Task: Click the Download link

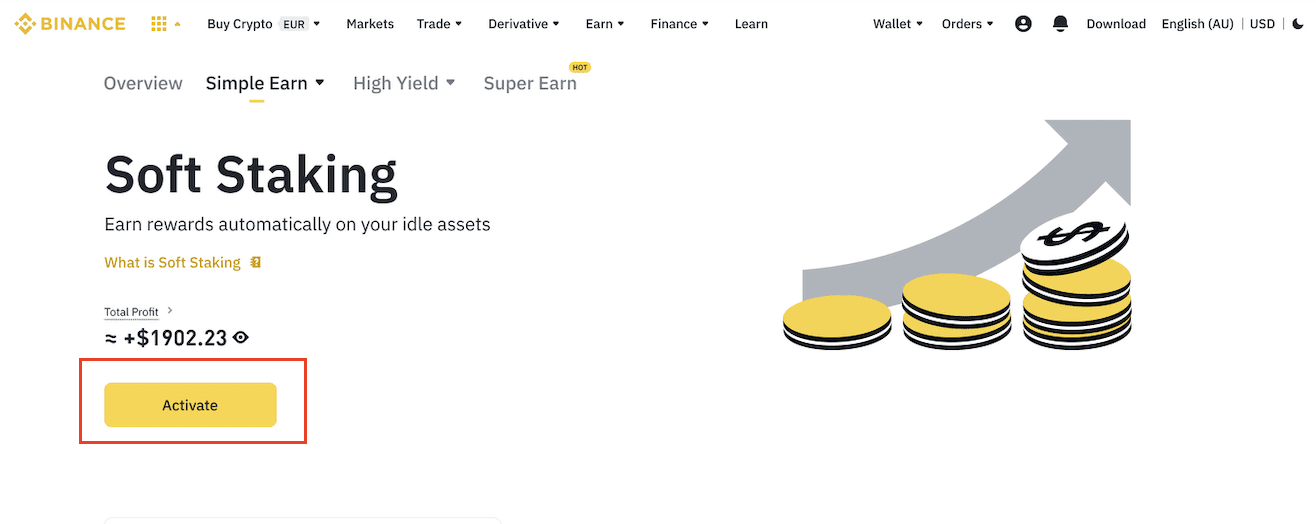Action: pyautogui.click(x=1116, y=24)
